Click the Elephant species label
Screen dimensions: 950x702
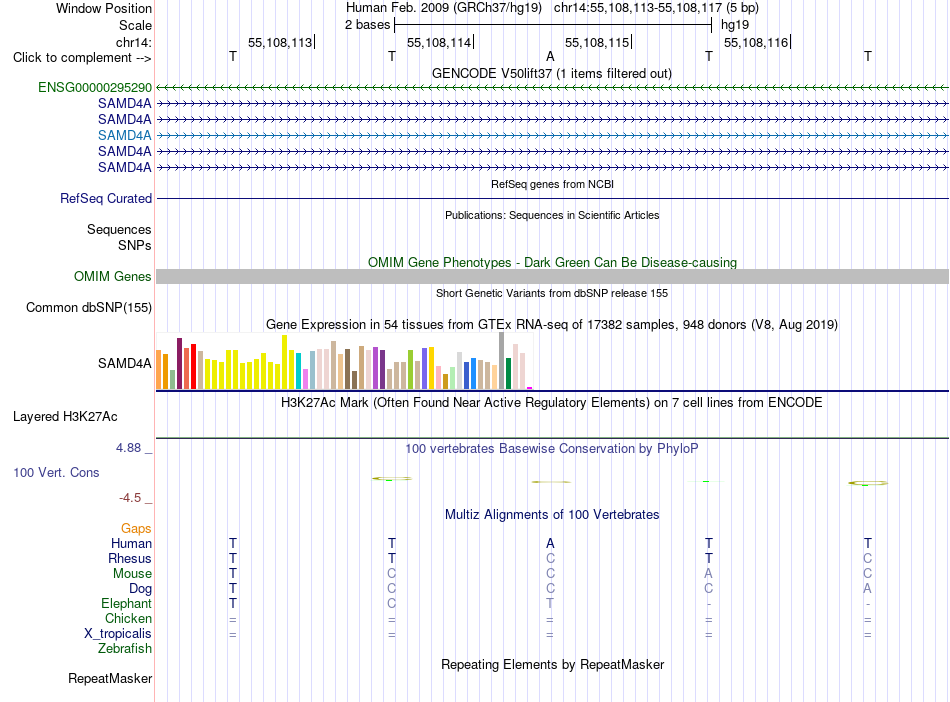127,604
